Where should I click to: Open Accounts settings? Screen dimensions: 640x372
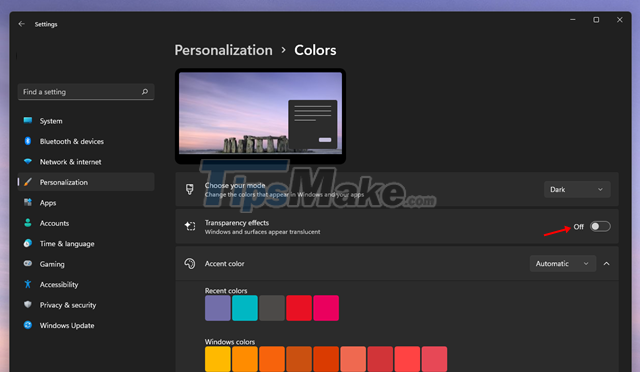(86, 223)
